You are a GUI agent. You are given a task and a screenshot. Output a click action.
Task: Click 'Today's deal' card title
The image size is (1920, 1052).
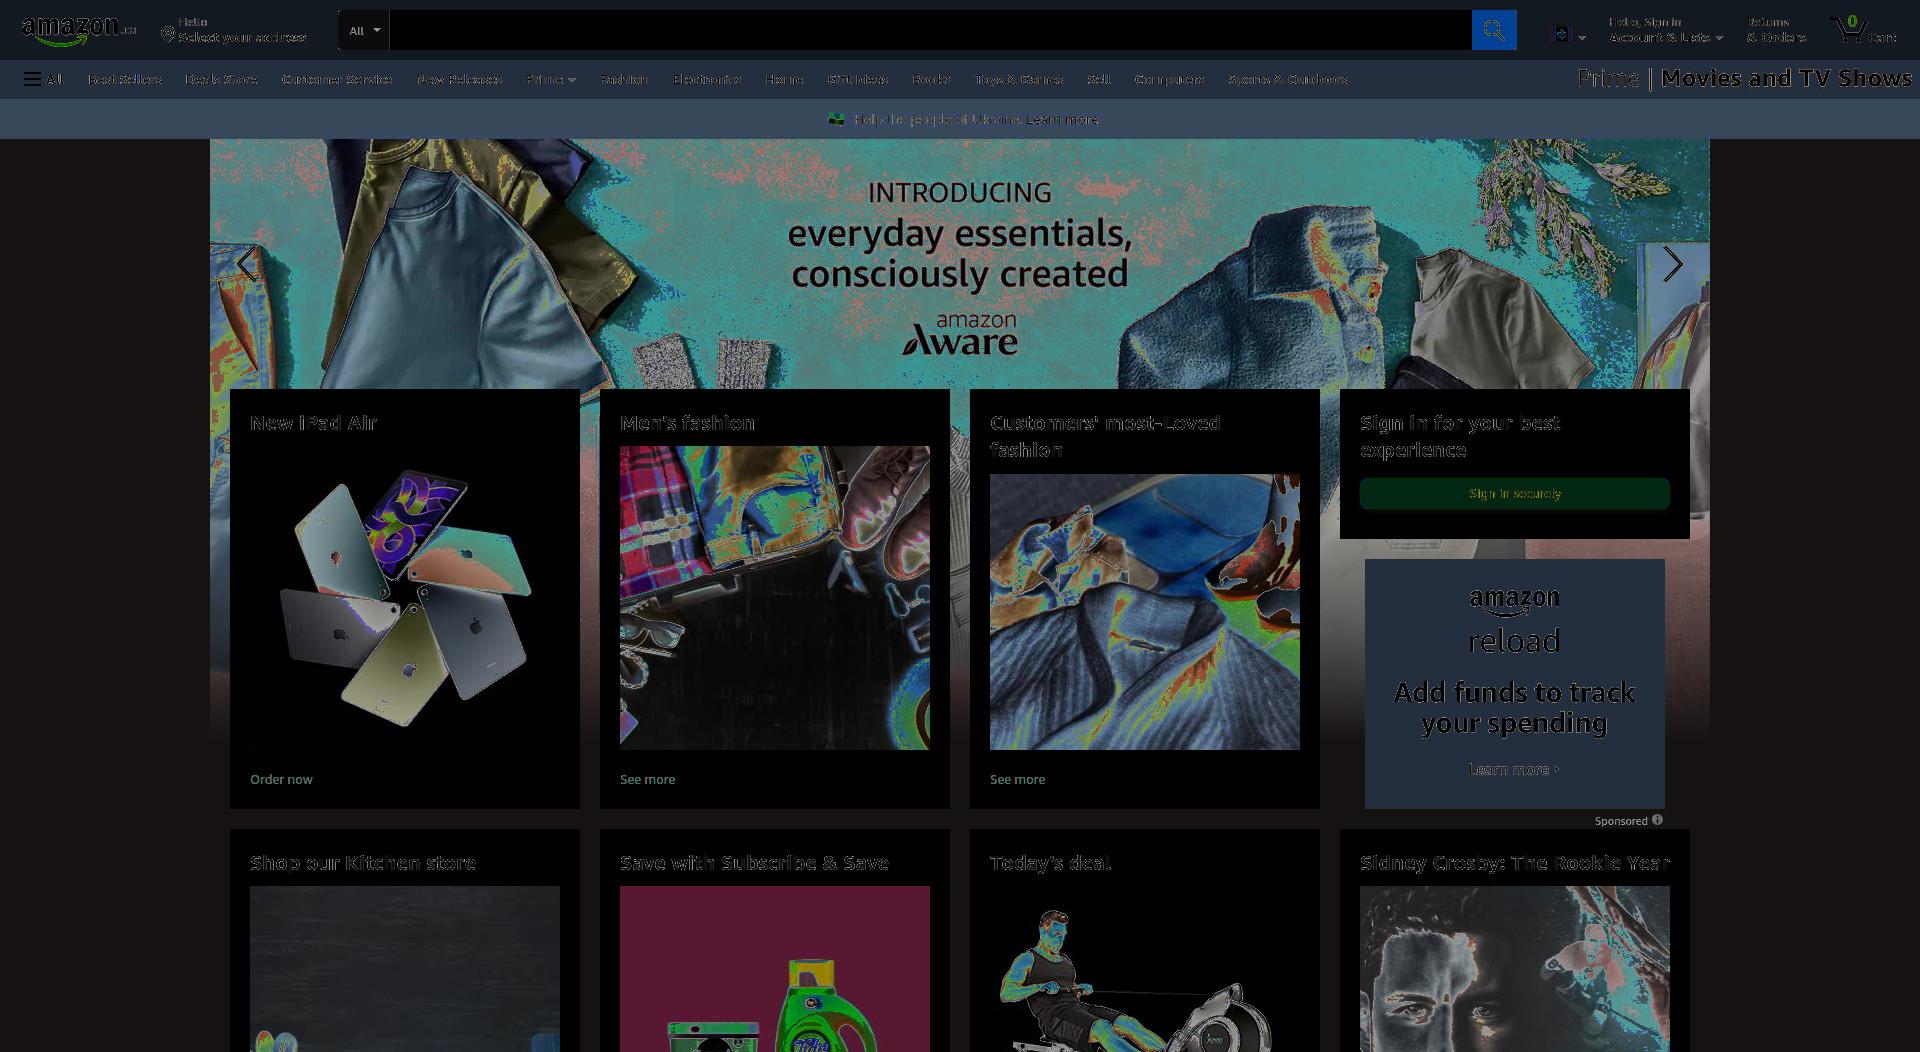pos(1050,863)
